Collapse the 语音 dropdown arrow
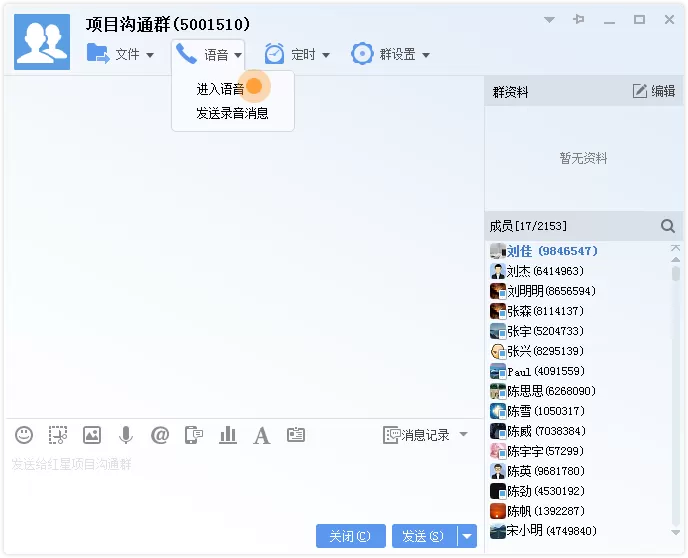Viewport: 688px width, 558px height. tap(238, 55)
